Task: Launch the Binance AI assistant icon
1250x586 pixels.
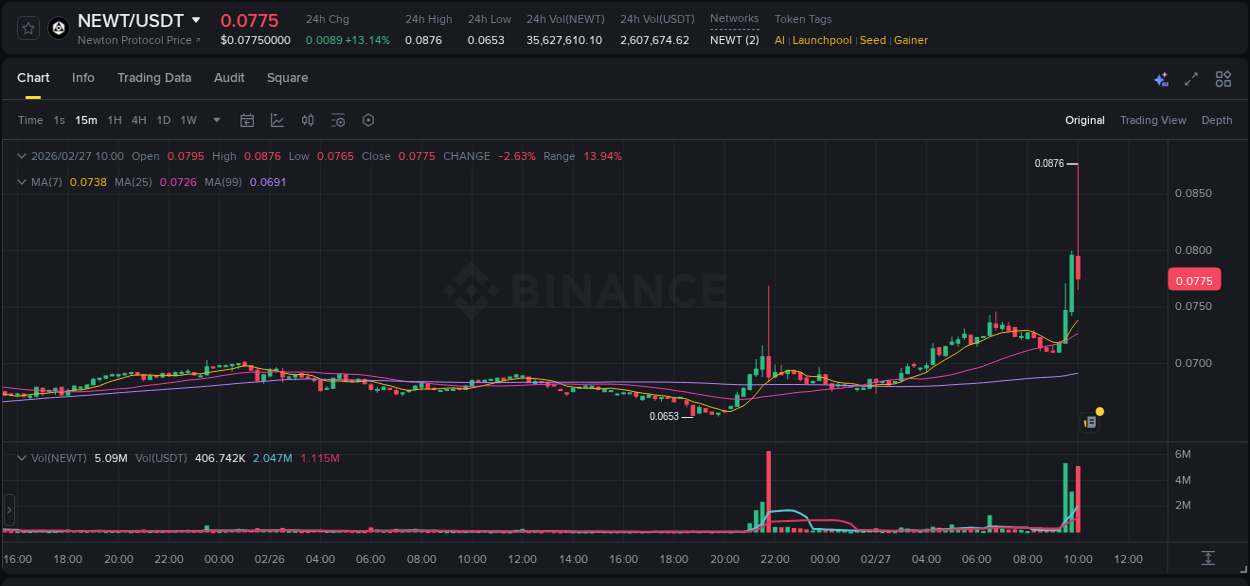Action: [1161, 79]
